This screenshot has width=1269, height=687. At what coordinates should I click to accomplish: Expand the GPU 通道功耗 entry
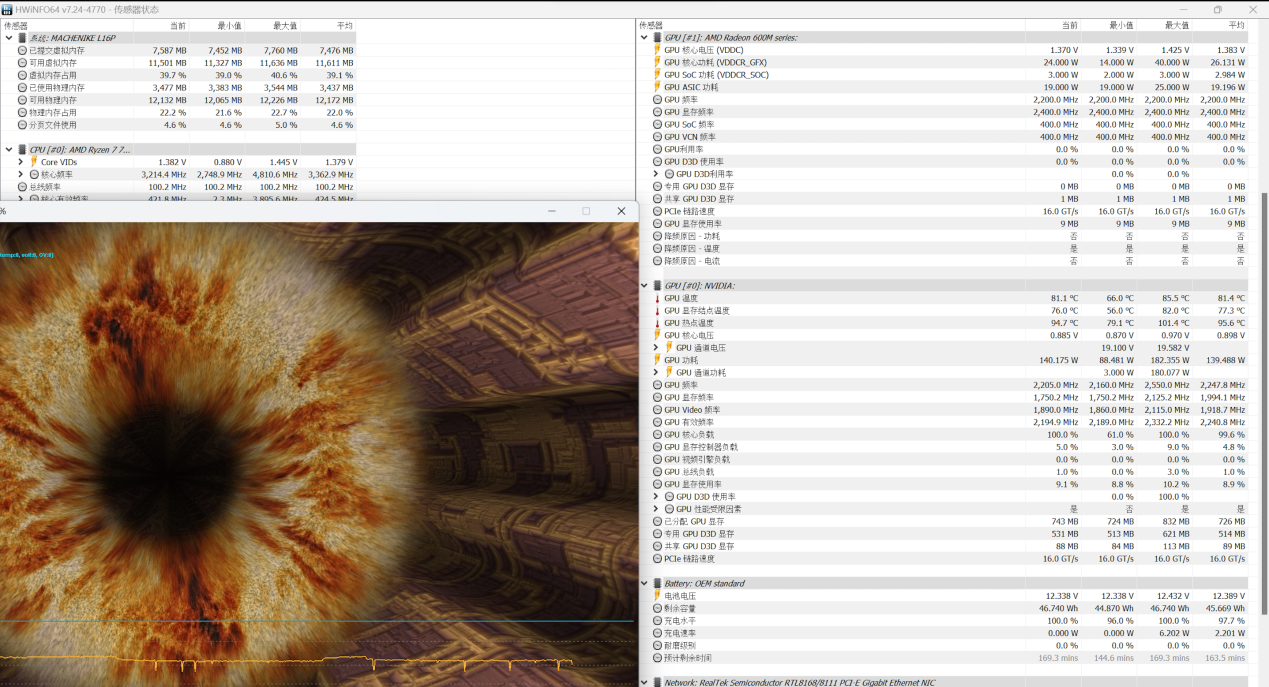tap(656, 373)
